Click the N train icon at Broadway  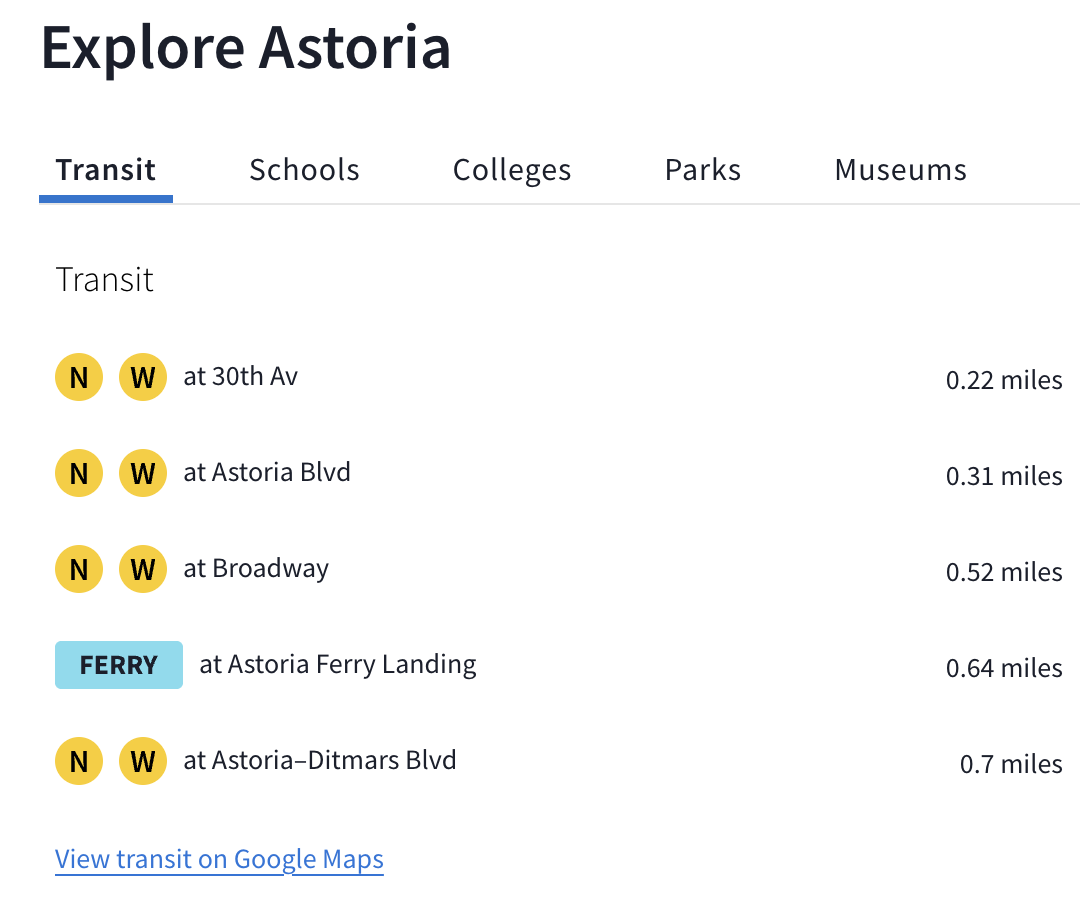[x=79, y=569]
